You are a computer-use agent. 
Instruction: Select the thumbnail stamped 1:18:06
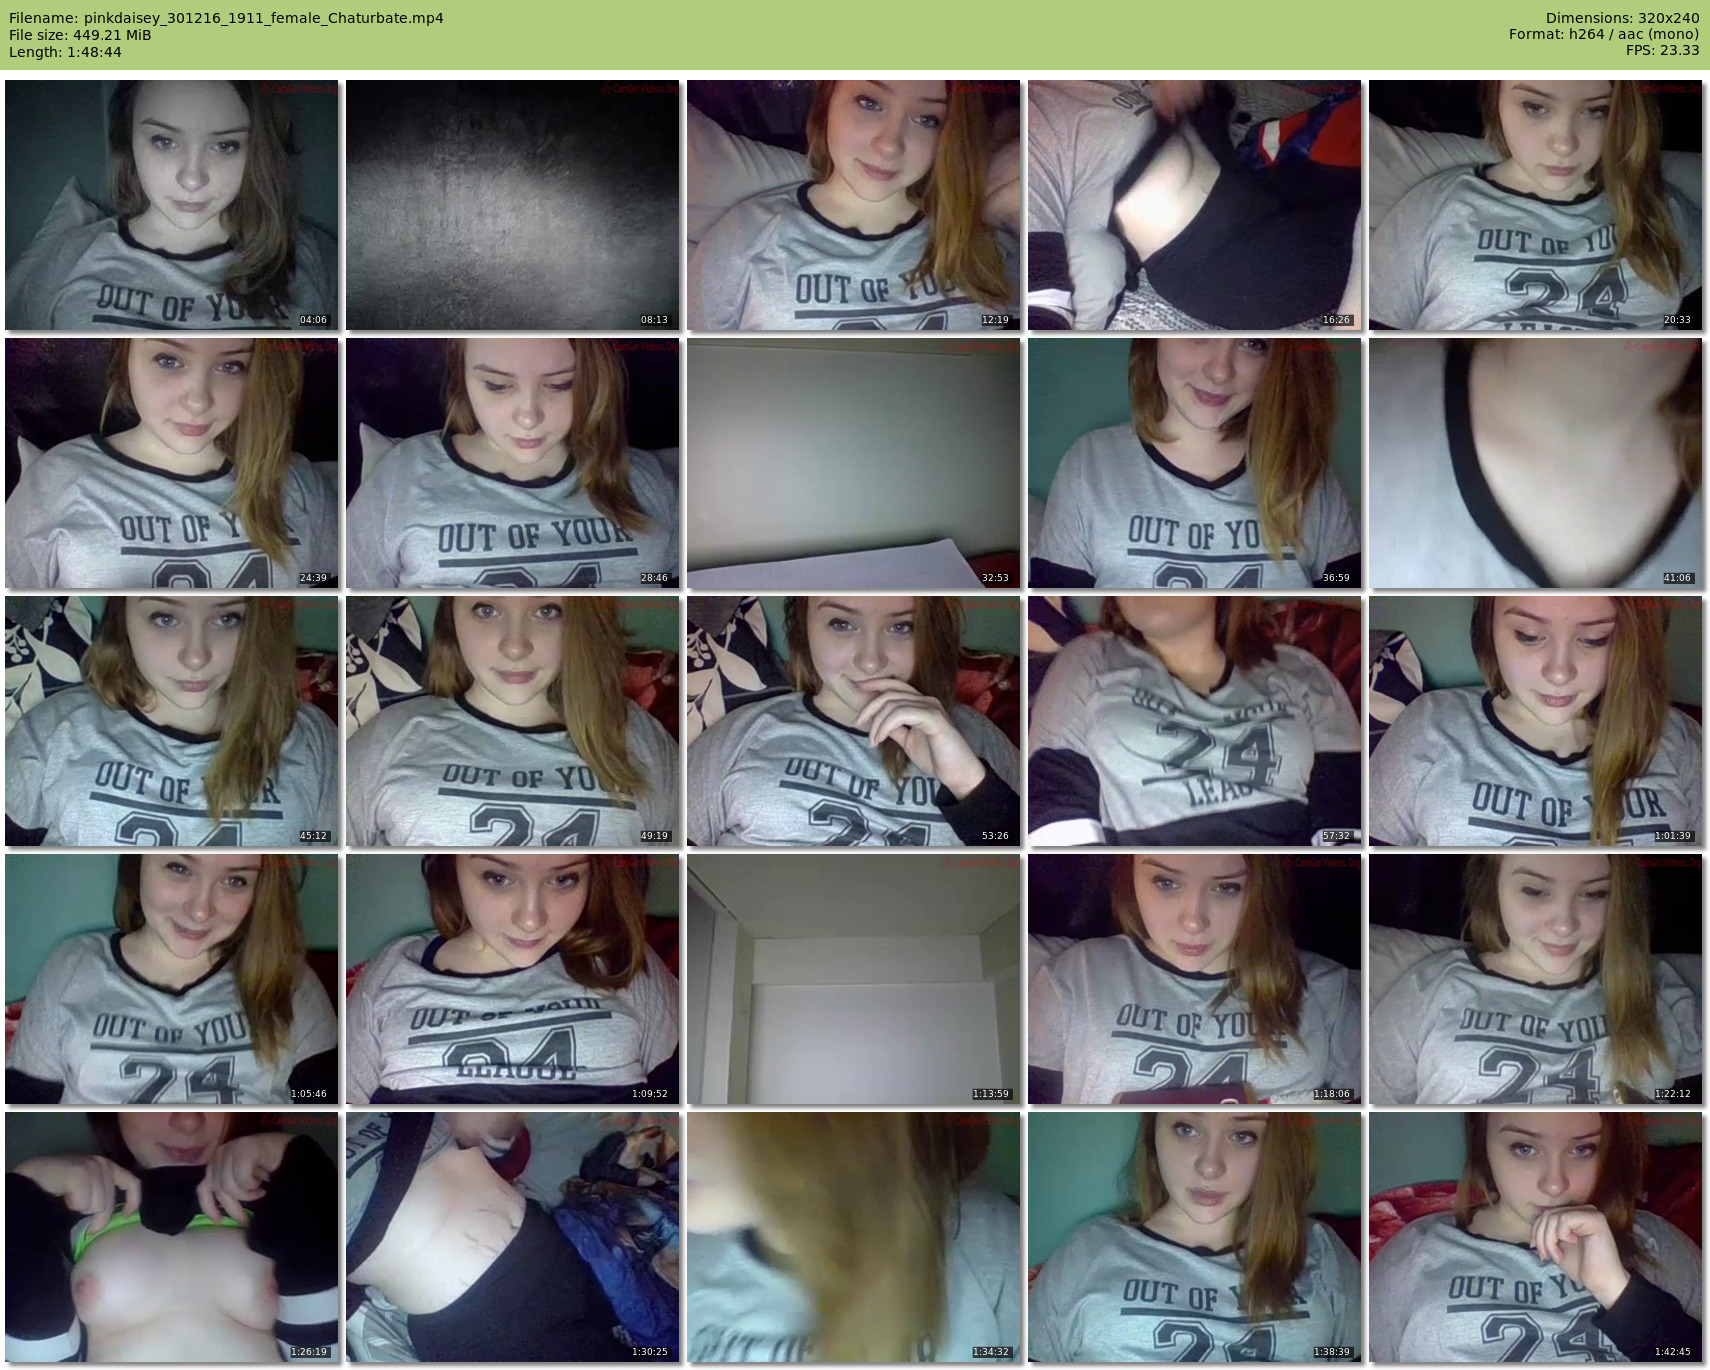click(1195, 979)
